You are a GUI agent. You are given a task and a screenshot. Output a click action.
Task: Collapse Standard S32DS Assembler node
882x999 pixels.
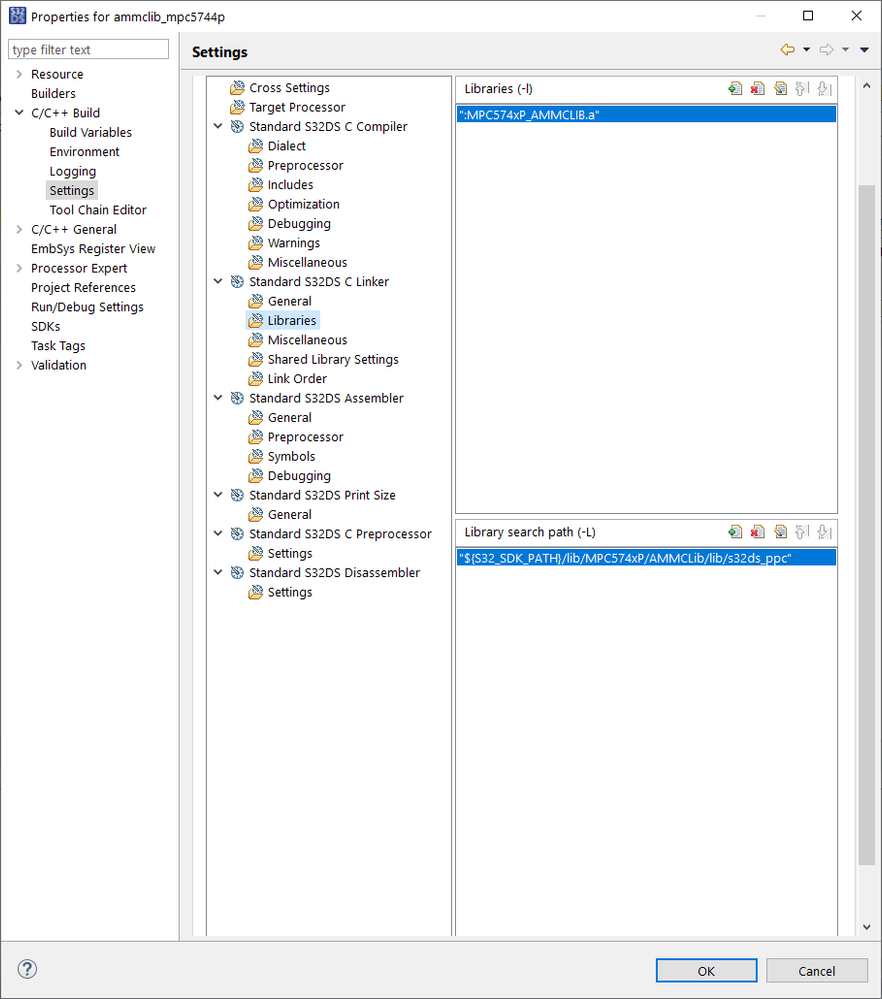click(x=218, y=398)
